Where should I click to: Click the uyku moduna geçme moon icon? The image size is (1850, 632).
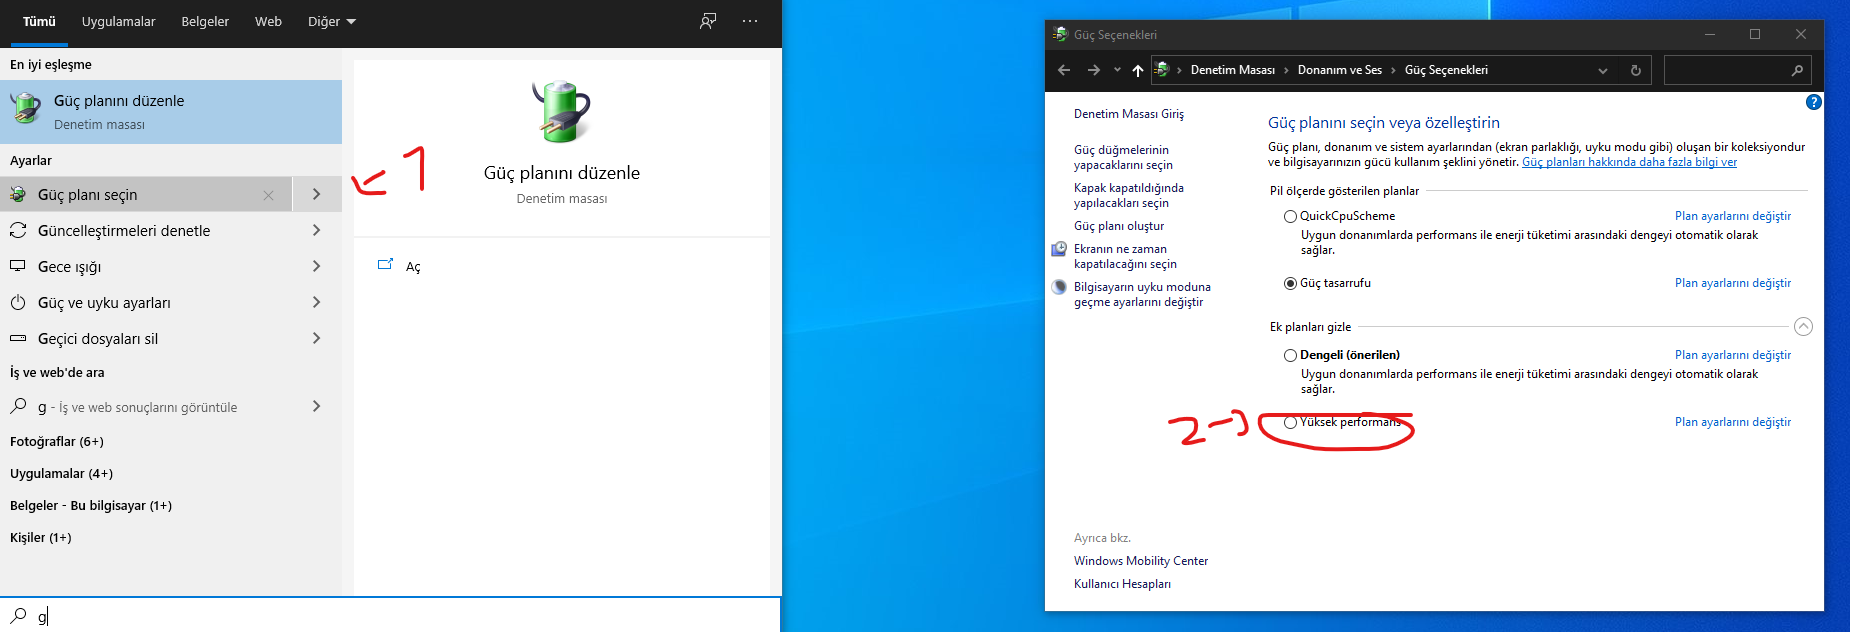click(1059, 287)
